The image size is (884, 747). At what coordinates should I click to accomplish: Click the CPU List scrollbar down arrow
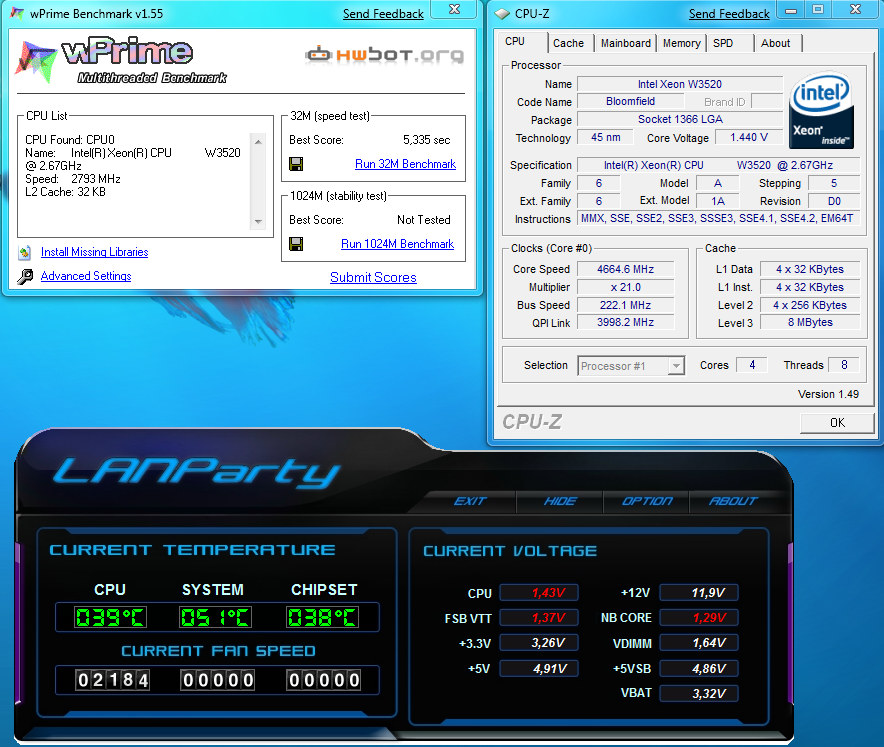pyautogui.click(x=258, y=222)
